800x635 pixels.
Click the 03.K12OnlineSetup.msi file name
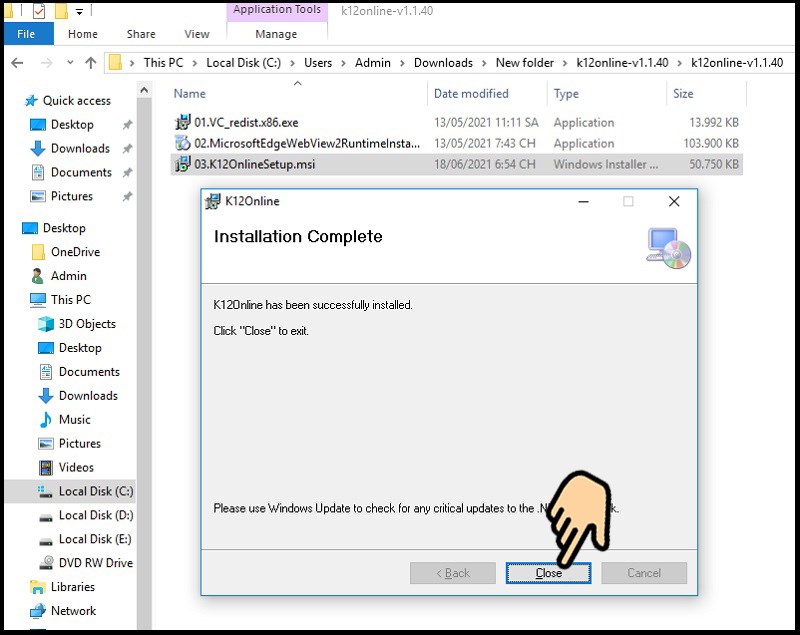point(255,164)
